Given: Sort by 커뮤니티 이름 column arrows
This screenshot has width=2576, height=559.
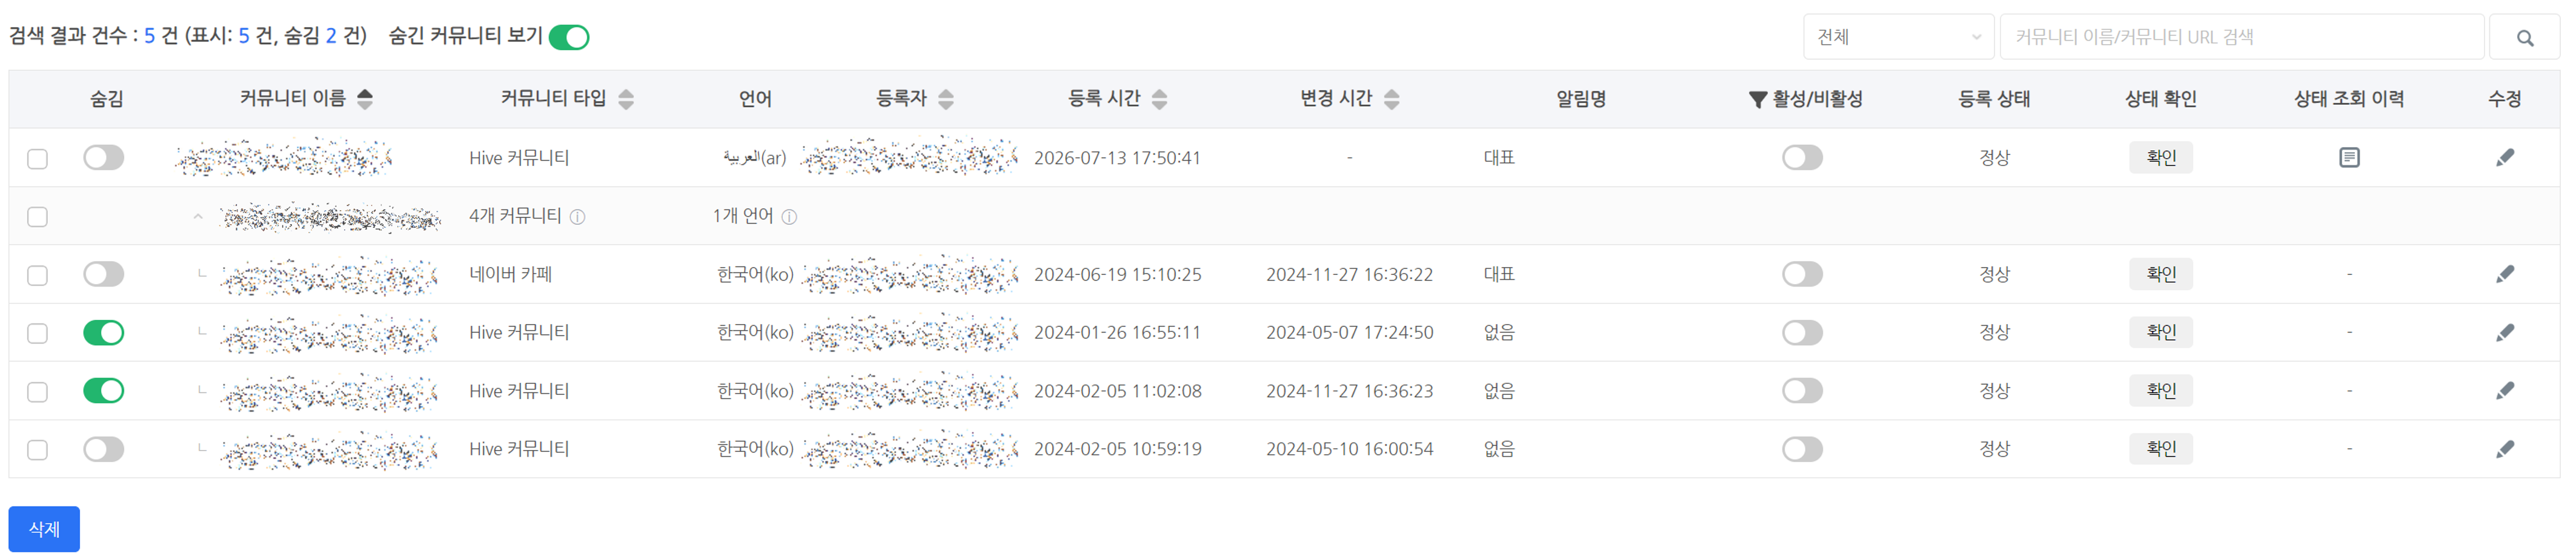Looking at the screenshot, I should click(x=365, y=99).
